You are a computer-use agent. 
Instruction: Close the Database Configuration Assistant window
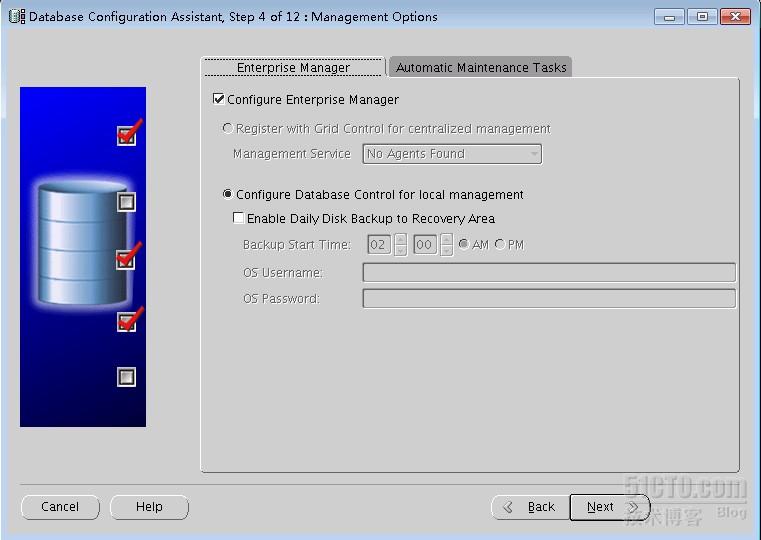735,17
